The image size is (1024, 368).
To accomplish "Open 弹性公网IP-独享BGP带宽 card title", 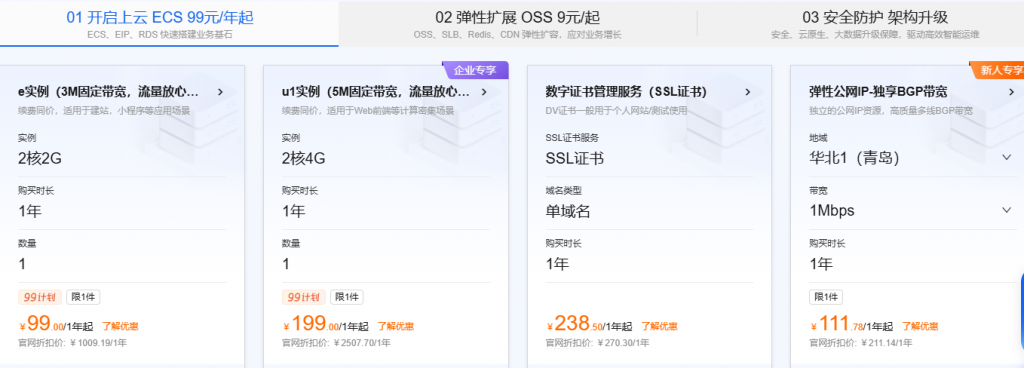I will click(878, 92).
